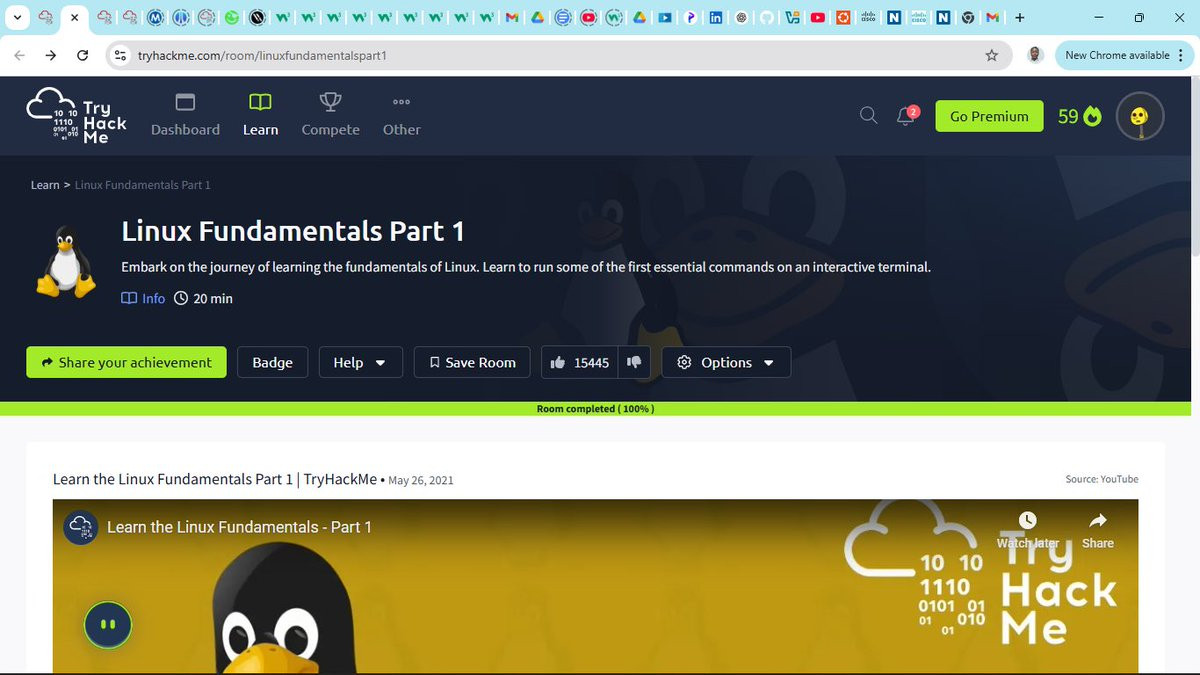Click the 59 streak flame icon

[x=1092, y=117]
